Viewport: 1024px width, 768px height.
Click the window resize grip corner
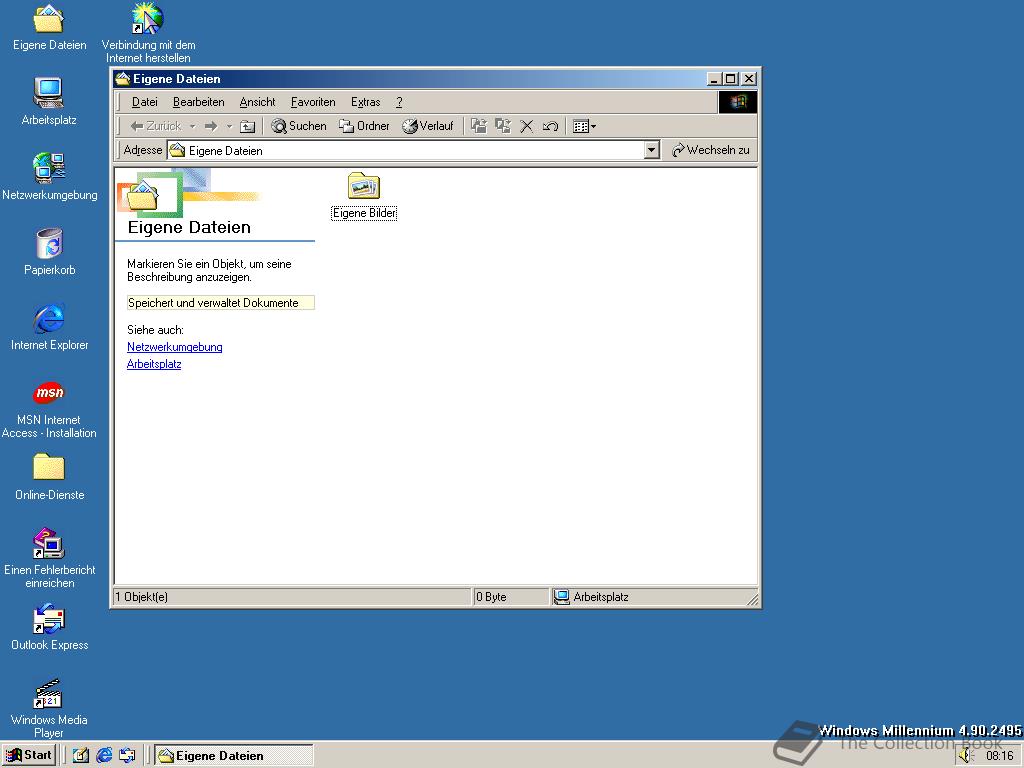tap(752, 599)
